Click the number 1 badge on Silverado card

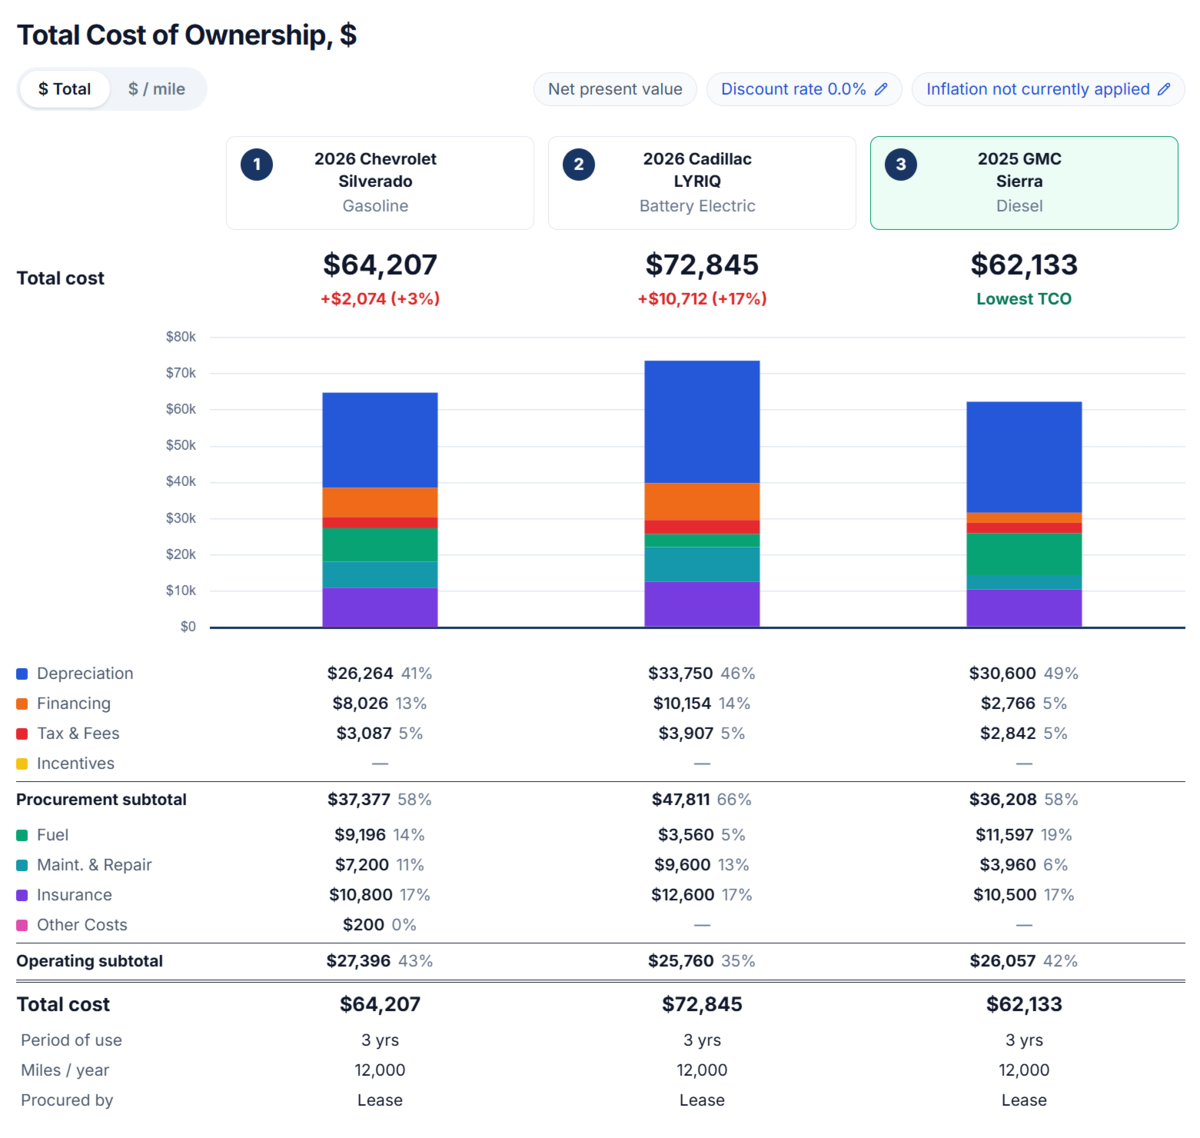(x=257, y=164)
